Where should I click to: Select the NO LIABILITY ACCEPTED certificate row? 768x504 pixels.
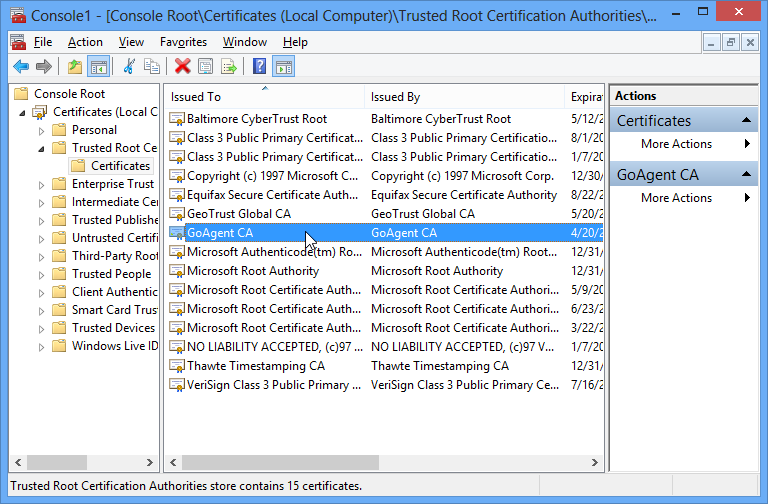pyautogui.click(x=384, y=347)
